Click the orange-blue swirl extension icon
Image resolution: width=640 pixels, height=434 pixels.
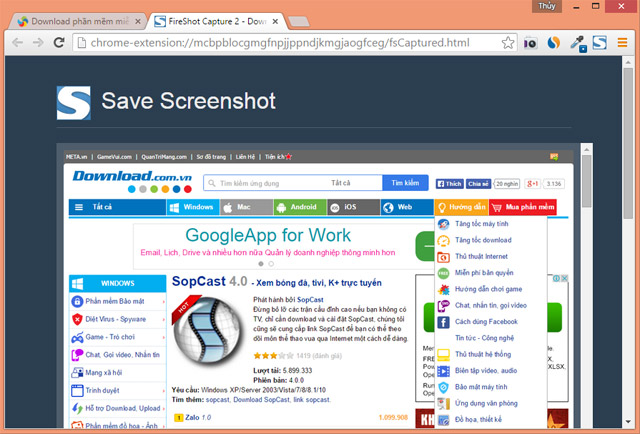tap(553, 42)
